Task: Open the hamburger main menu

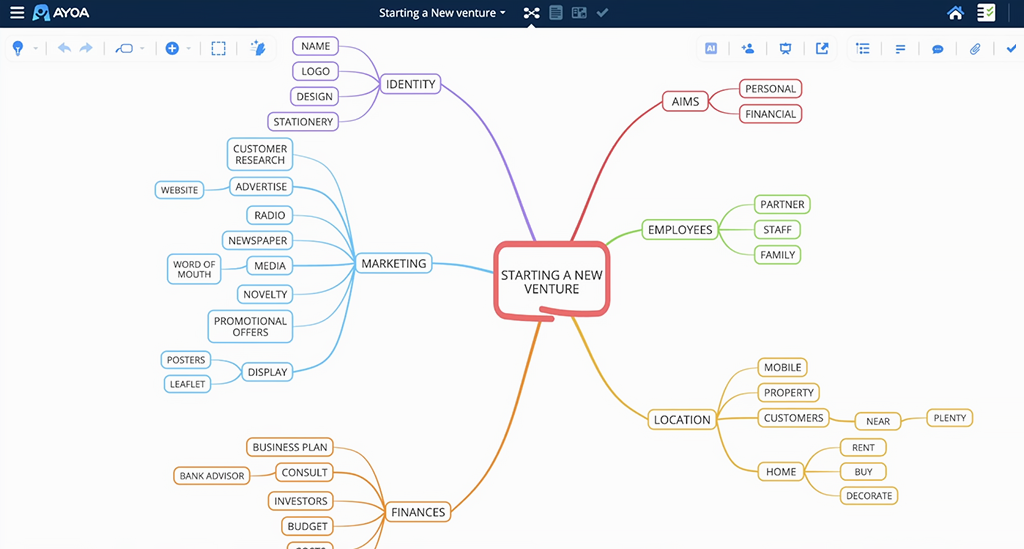Action: click(x=17, y=13)
